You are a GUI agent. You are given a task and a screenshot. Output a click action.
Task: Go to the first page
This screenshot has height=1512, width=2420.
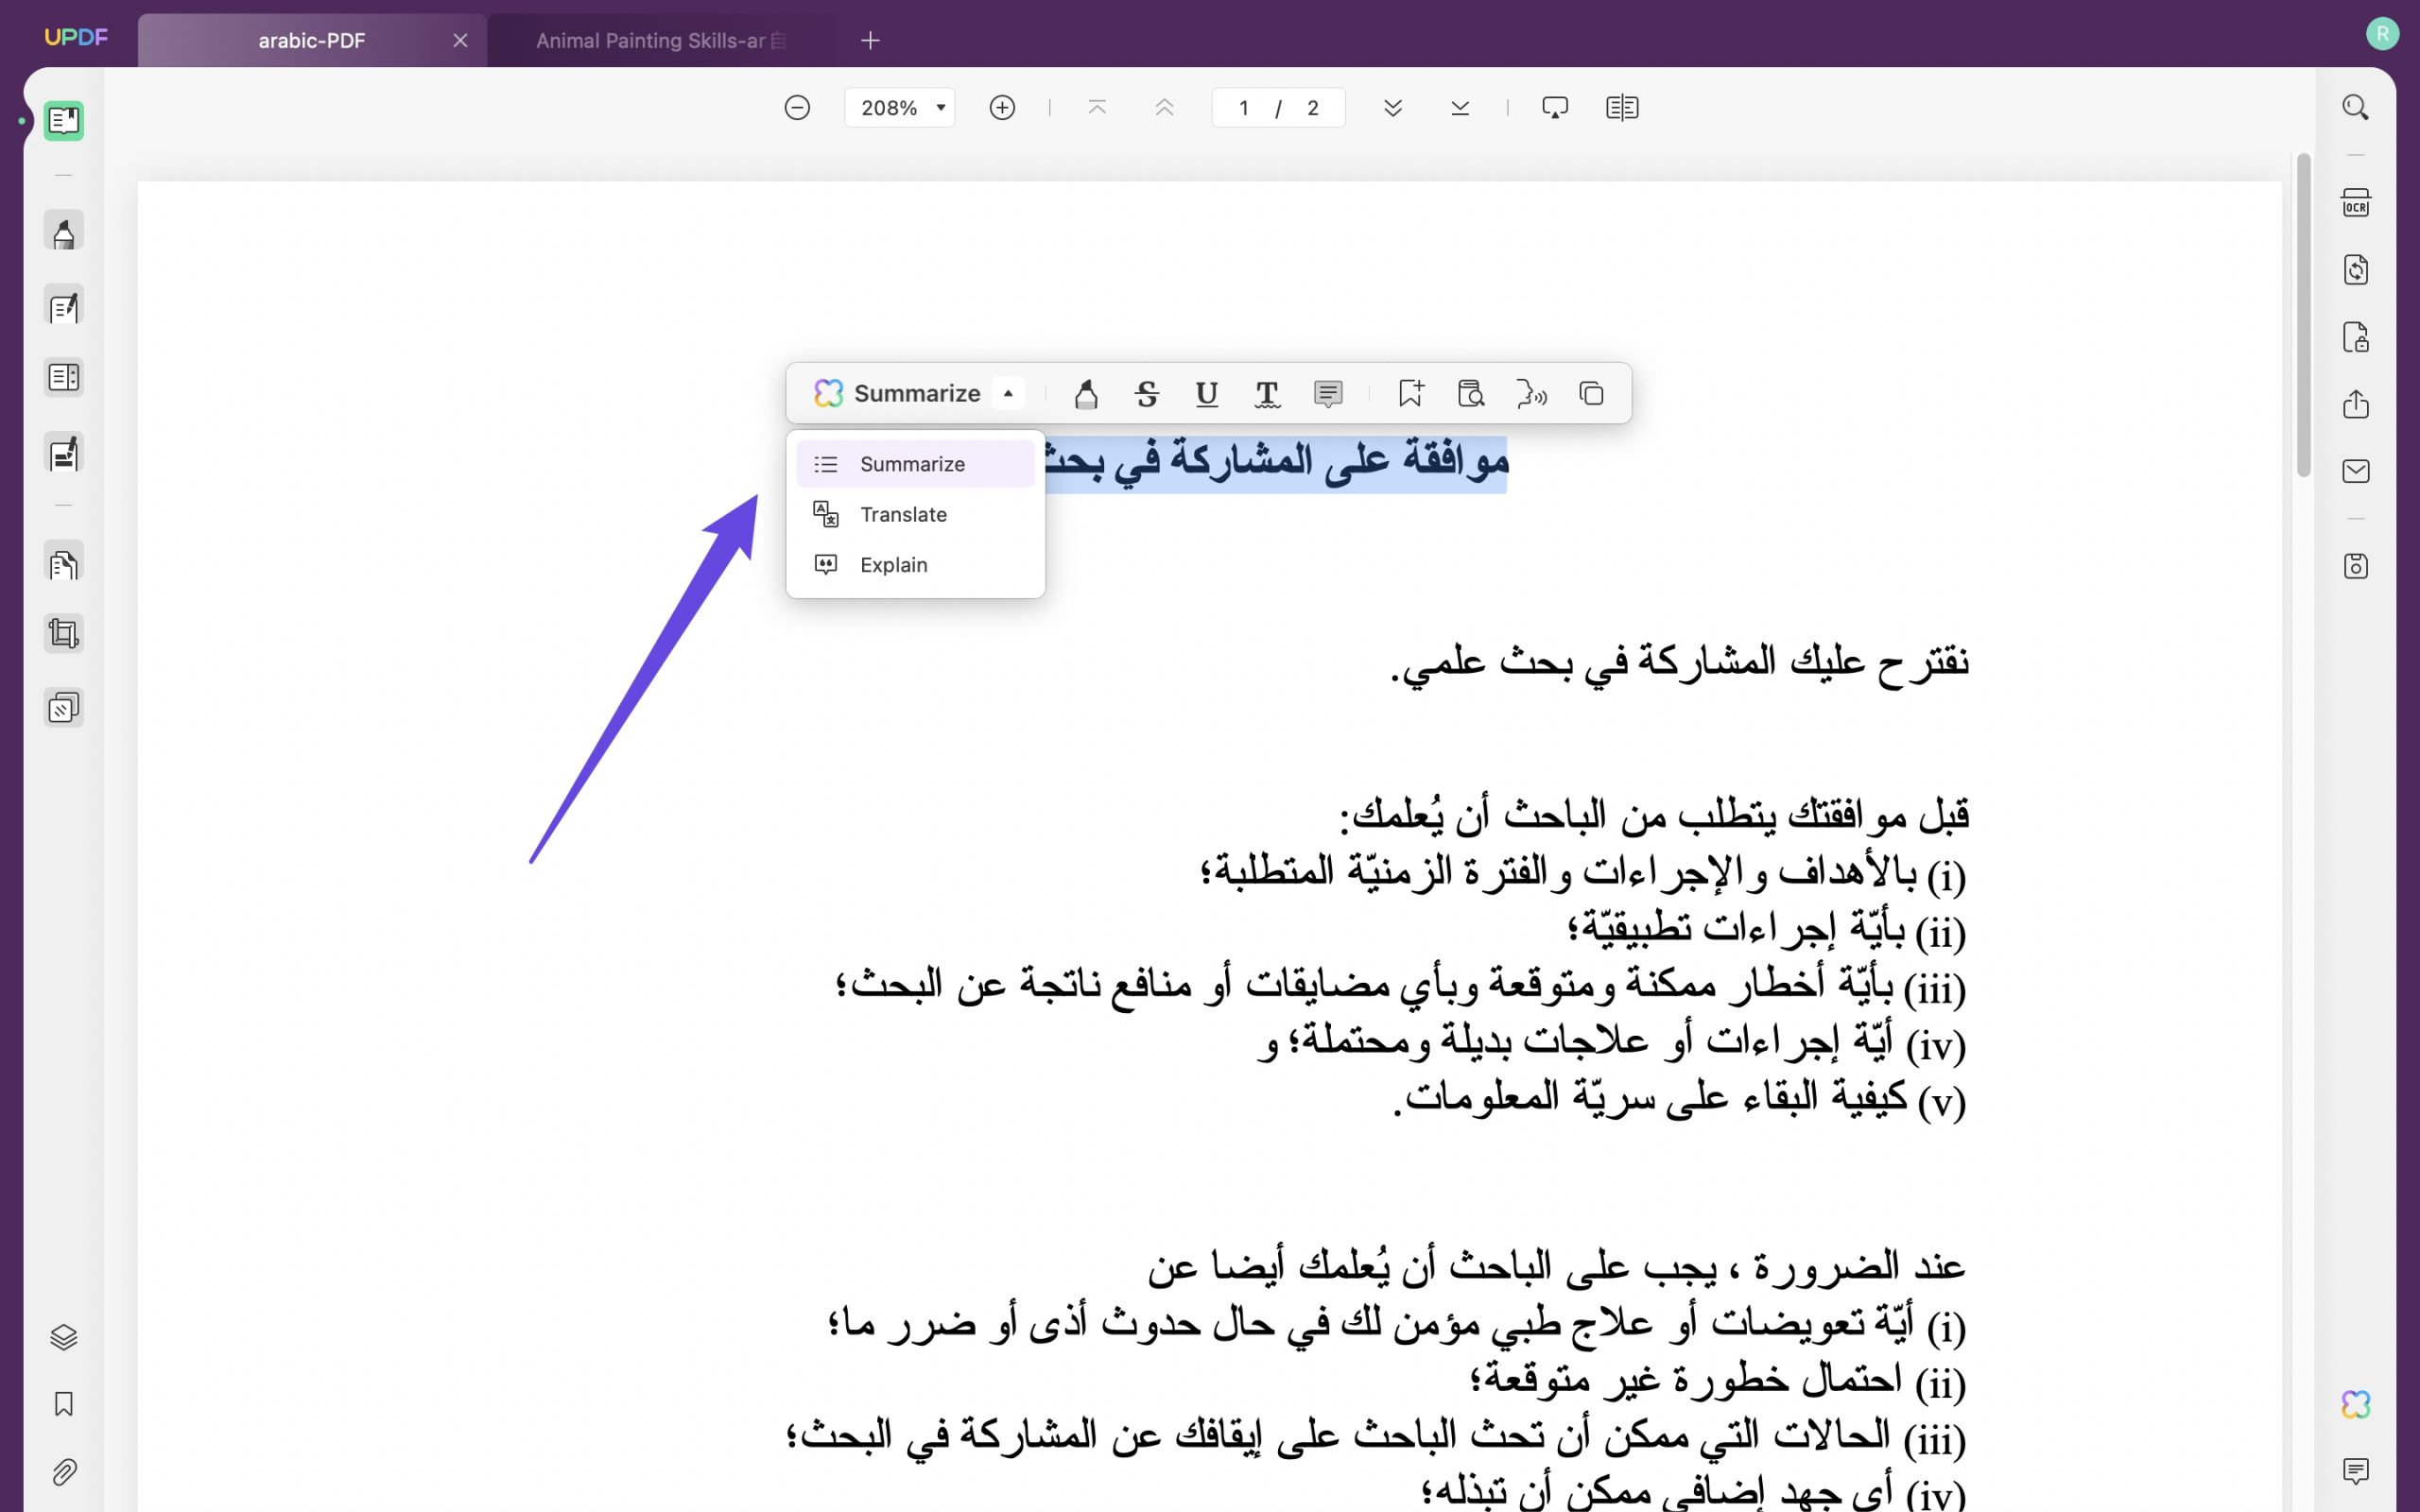click(x=1097, y=108)
